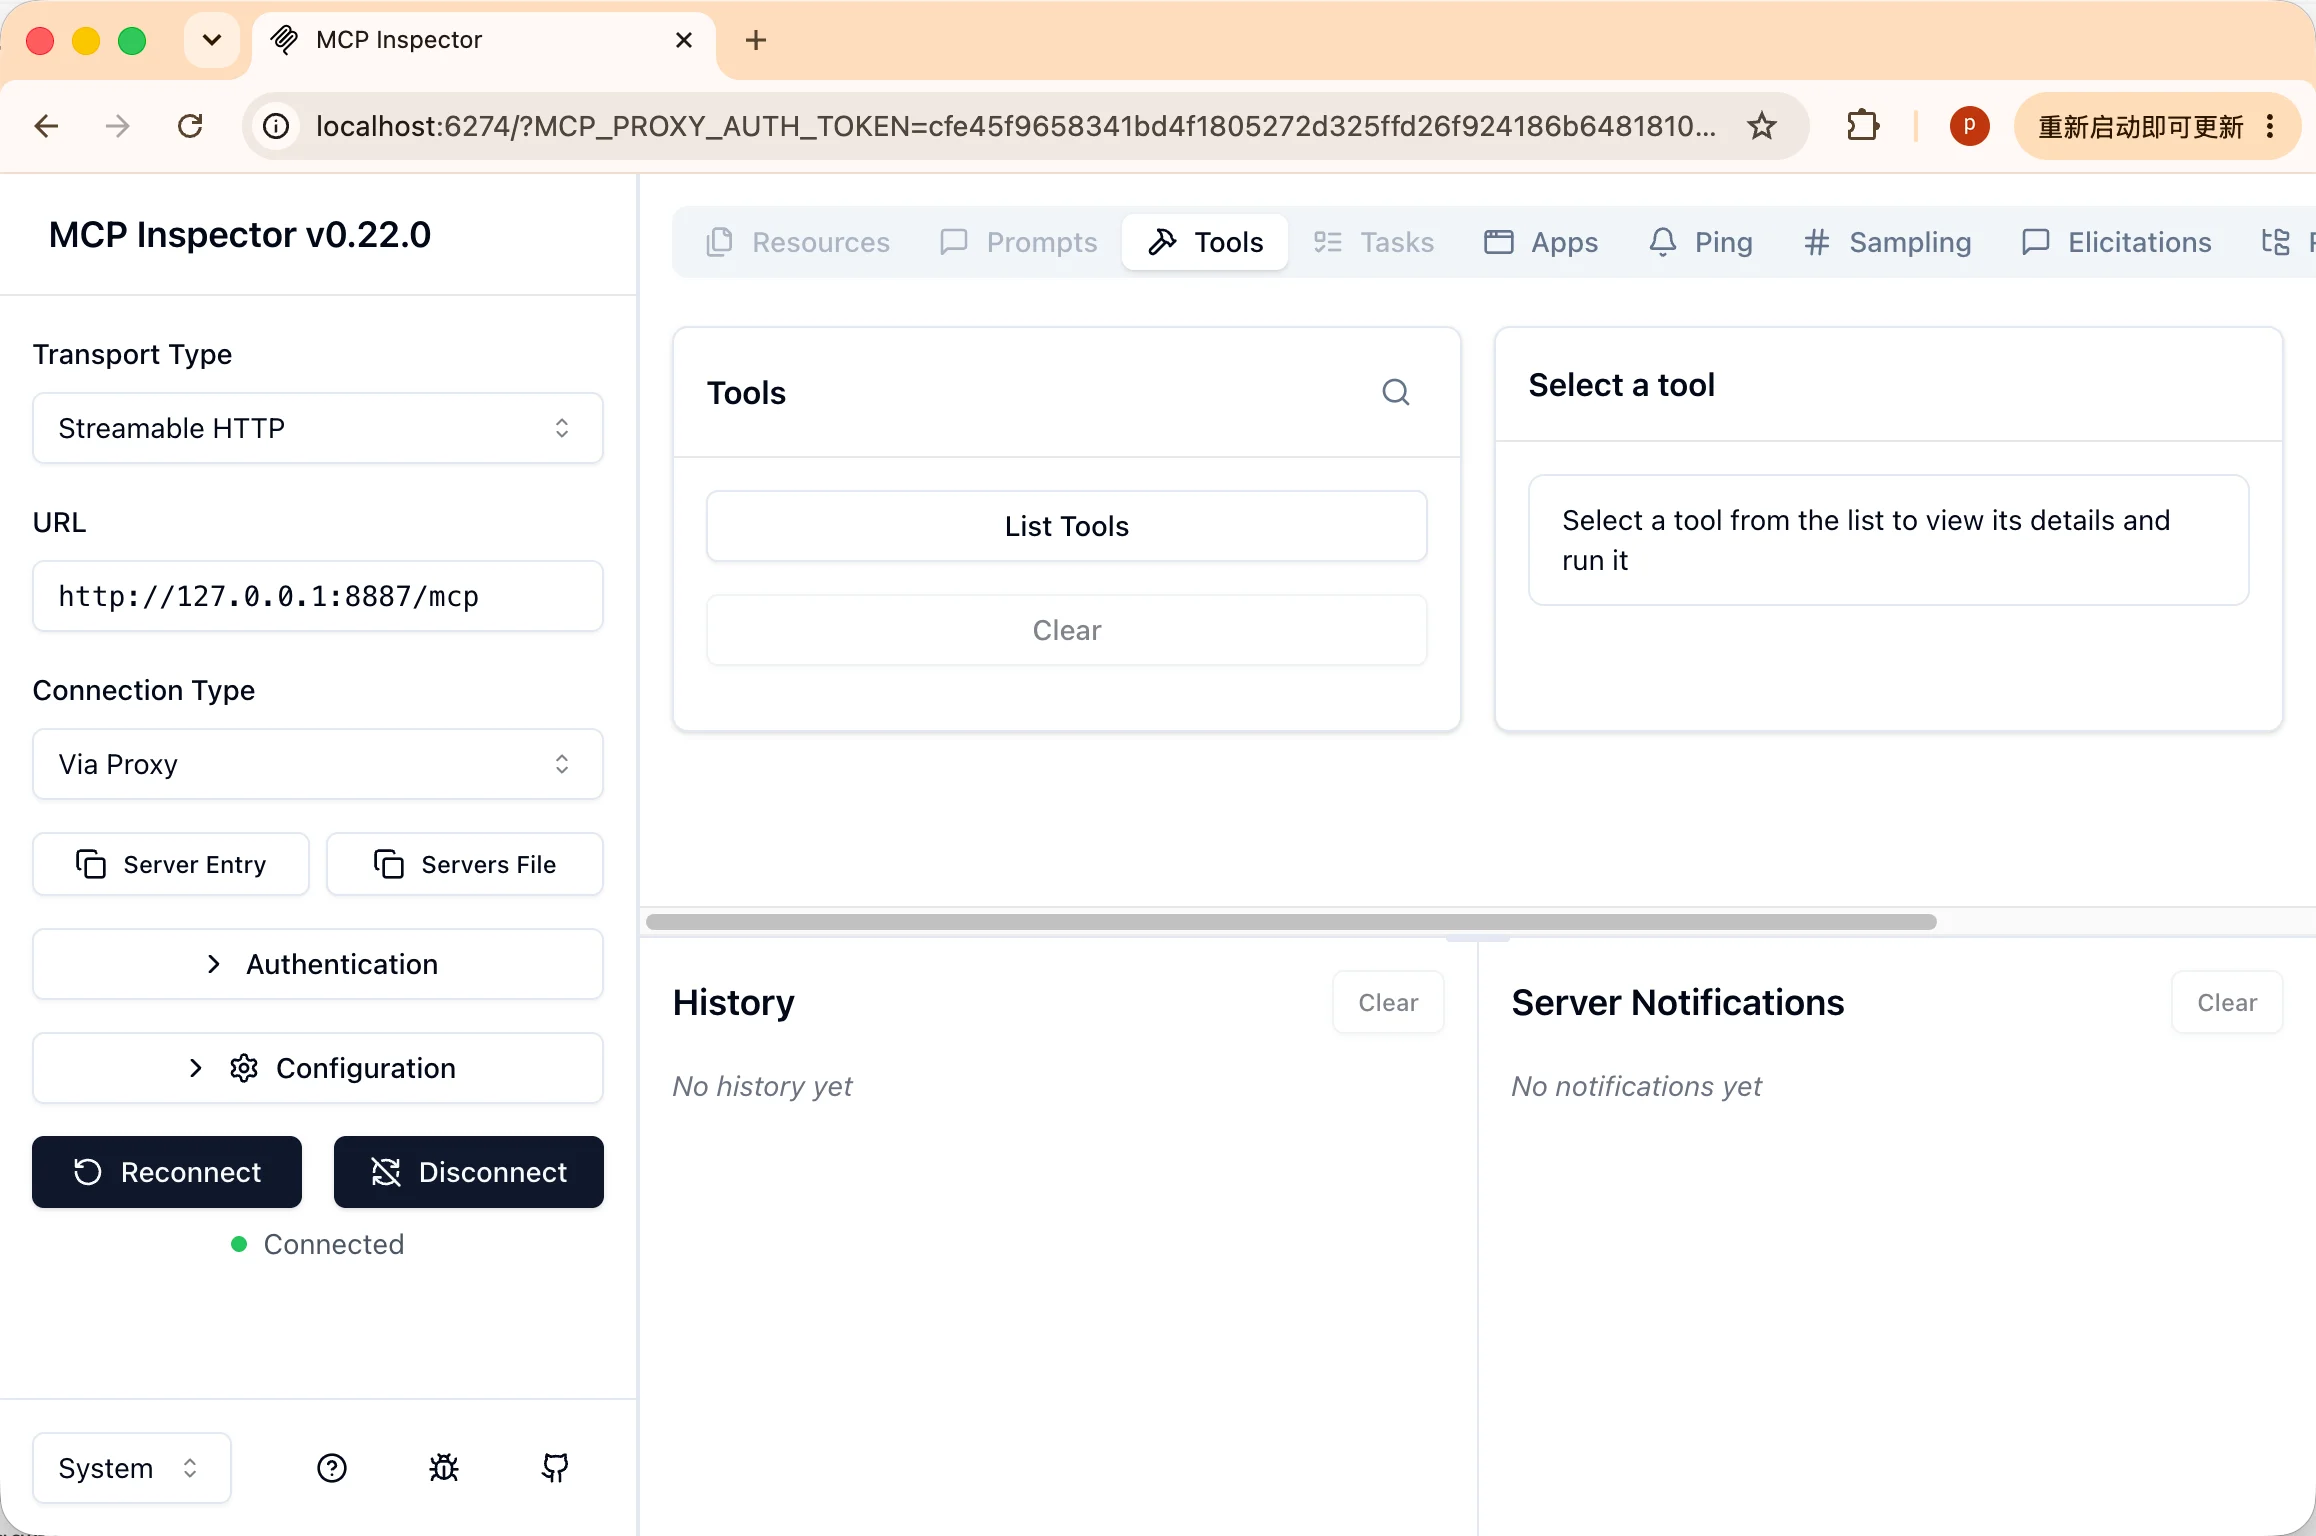This screenshot has height=1536, width=2316.
Task: Open the tab search dropdown arrow
Action: [212, 40]
